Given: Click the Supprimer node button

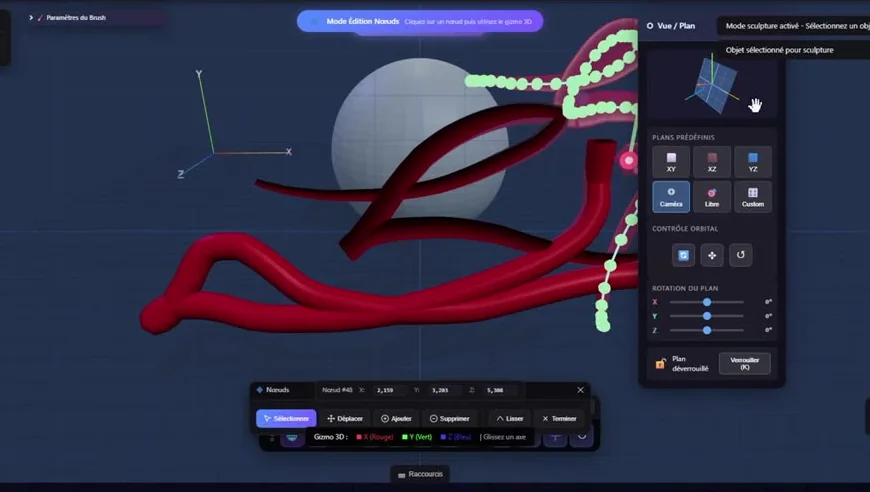Looking at the screenshot, I should tap(450, 418).
